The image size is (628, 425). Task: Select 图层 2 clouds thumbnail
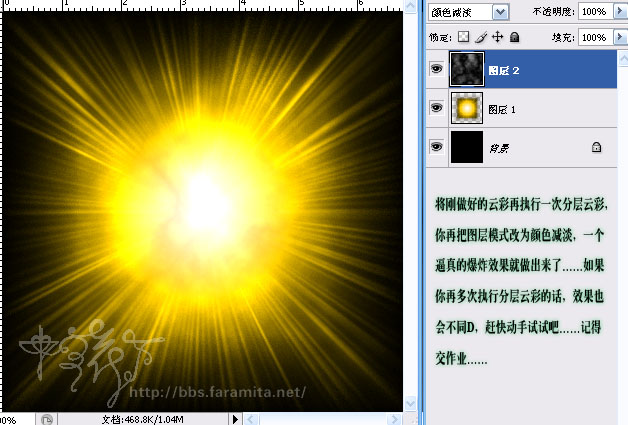pyautogui.click(x=467, y=69)
